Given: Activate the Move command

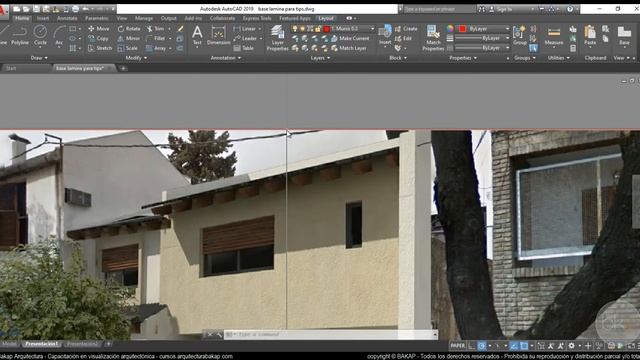Looking at the screenshot, I should pos(99,29).
